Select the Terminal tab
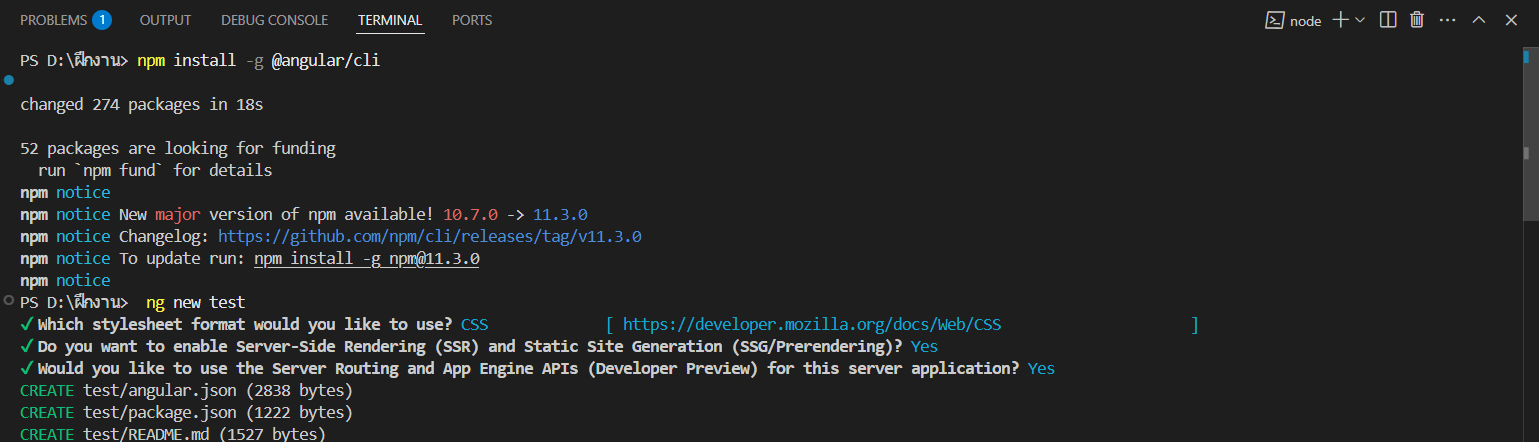The height and width of the screenshot is (442, 1539). tap(390, 20)
